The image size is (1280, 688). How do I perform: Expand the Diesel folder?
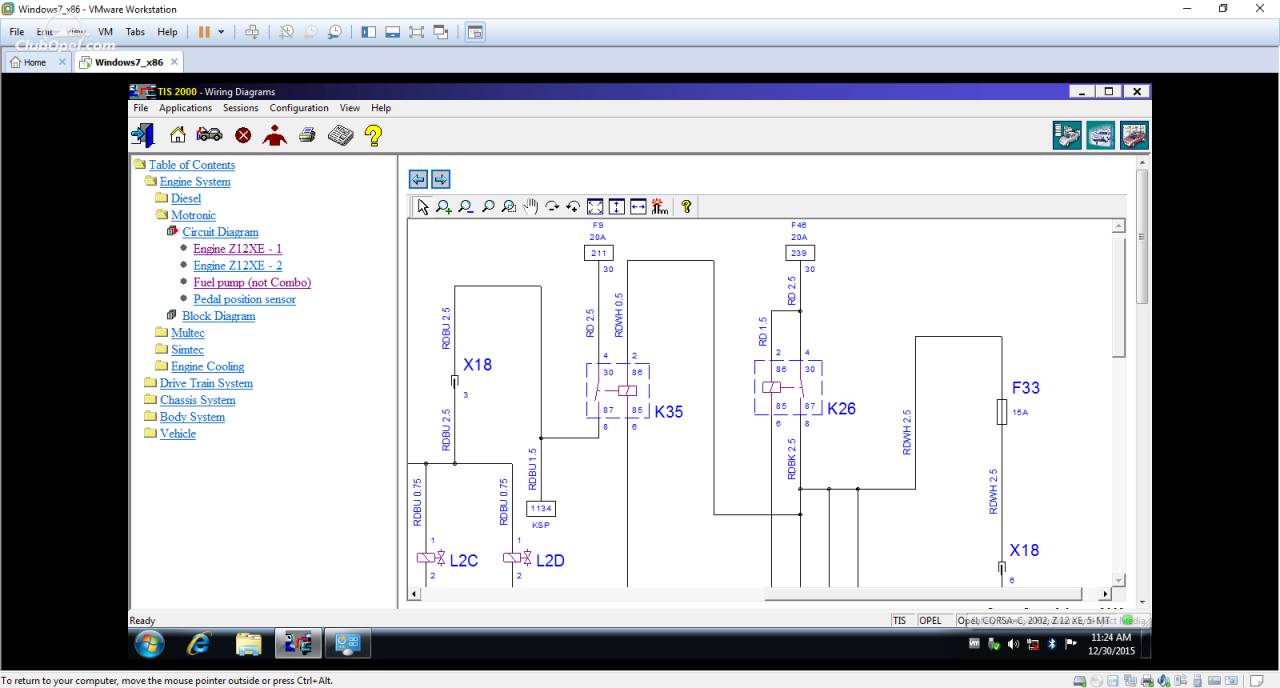[186, 199]
